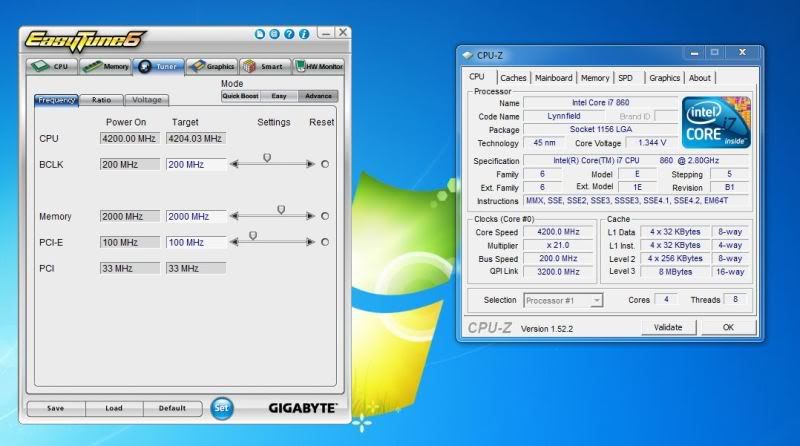Click the Save button in EasyTune6

(56, 409)
